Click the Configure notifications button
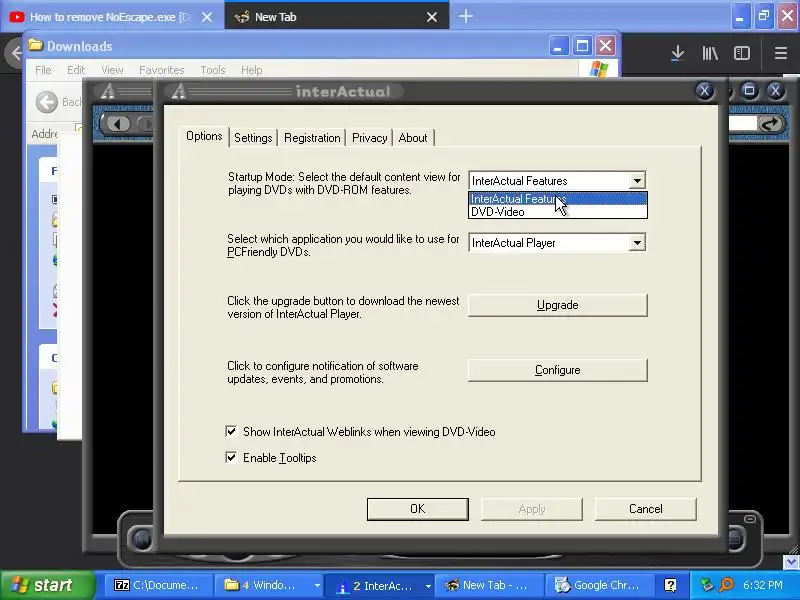800x600 pixels. [558, 370]
